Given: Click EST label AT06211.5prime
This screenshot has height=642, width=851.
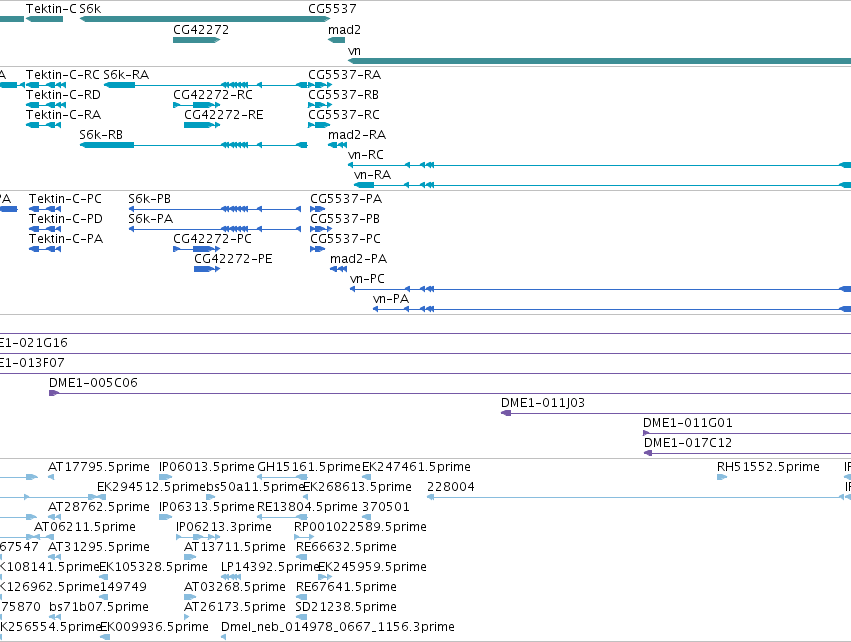Looking at the screenshot, I should 85,527.
